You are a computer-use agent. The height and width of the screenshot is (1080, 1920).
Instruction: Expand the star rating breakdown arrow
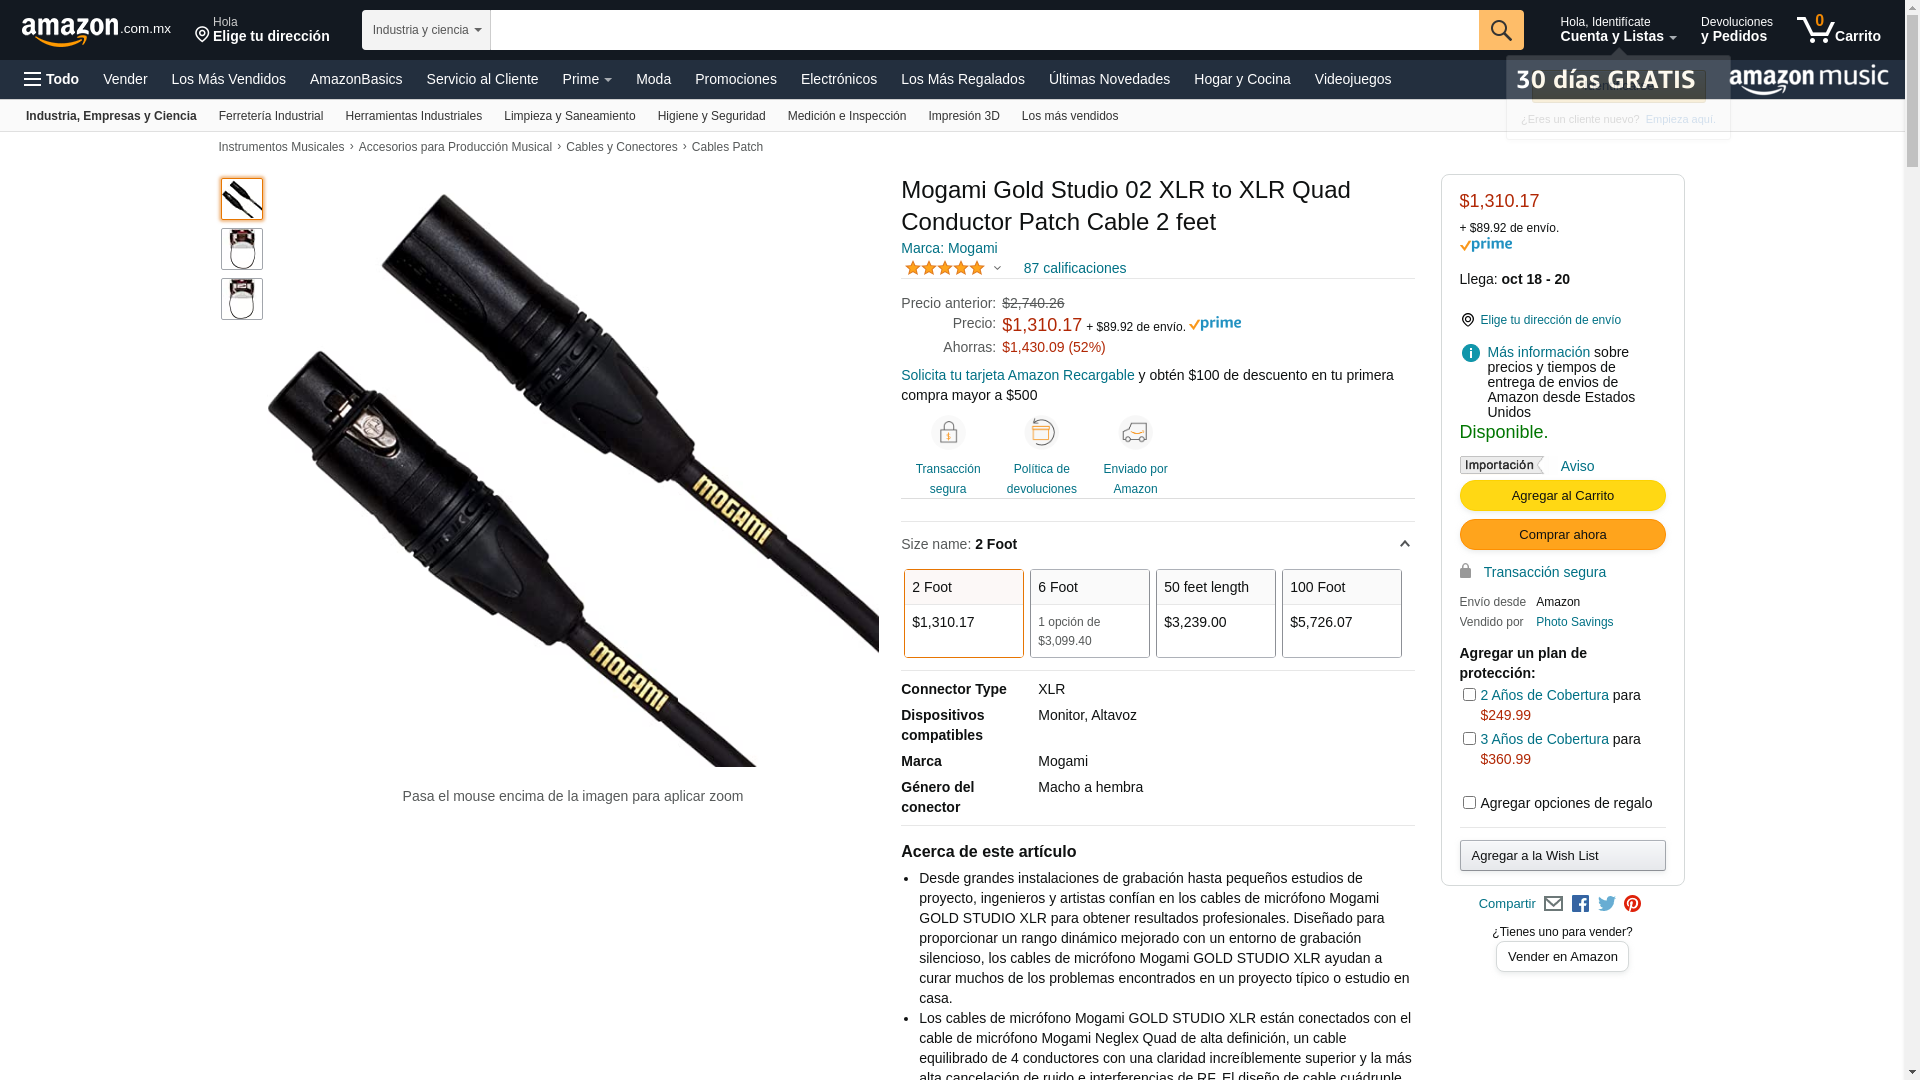(x=997, y=268)
